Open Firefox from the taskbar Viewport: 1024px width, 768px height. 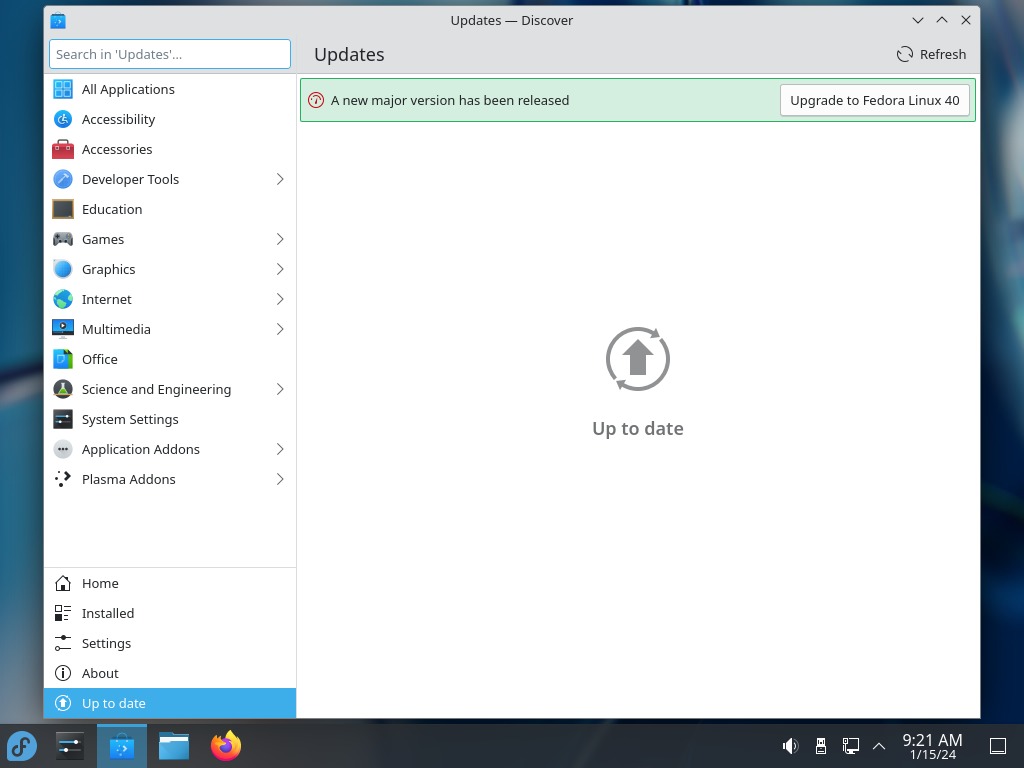click(x=226, y=746)
